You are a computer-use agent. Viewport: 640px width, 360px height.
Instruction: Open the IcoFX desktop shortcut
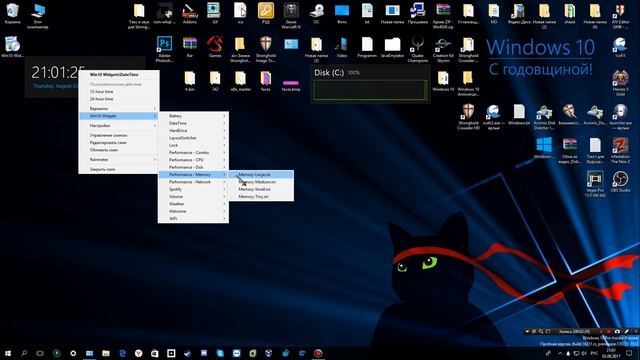pyautogui.click(x=620, y=47)
